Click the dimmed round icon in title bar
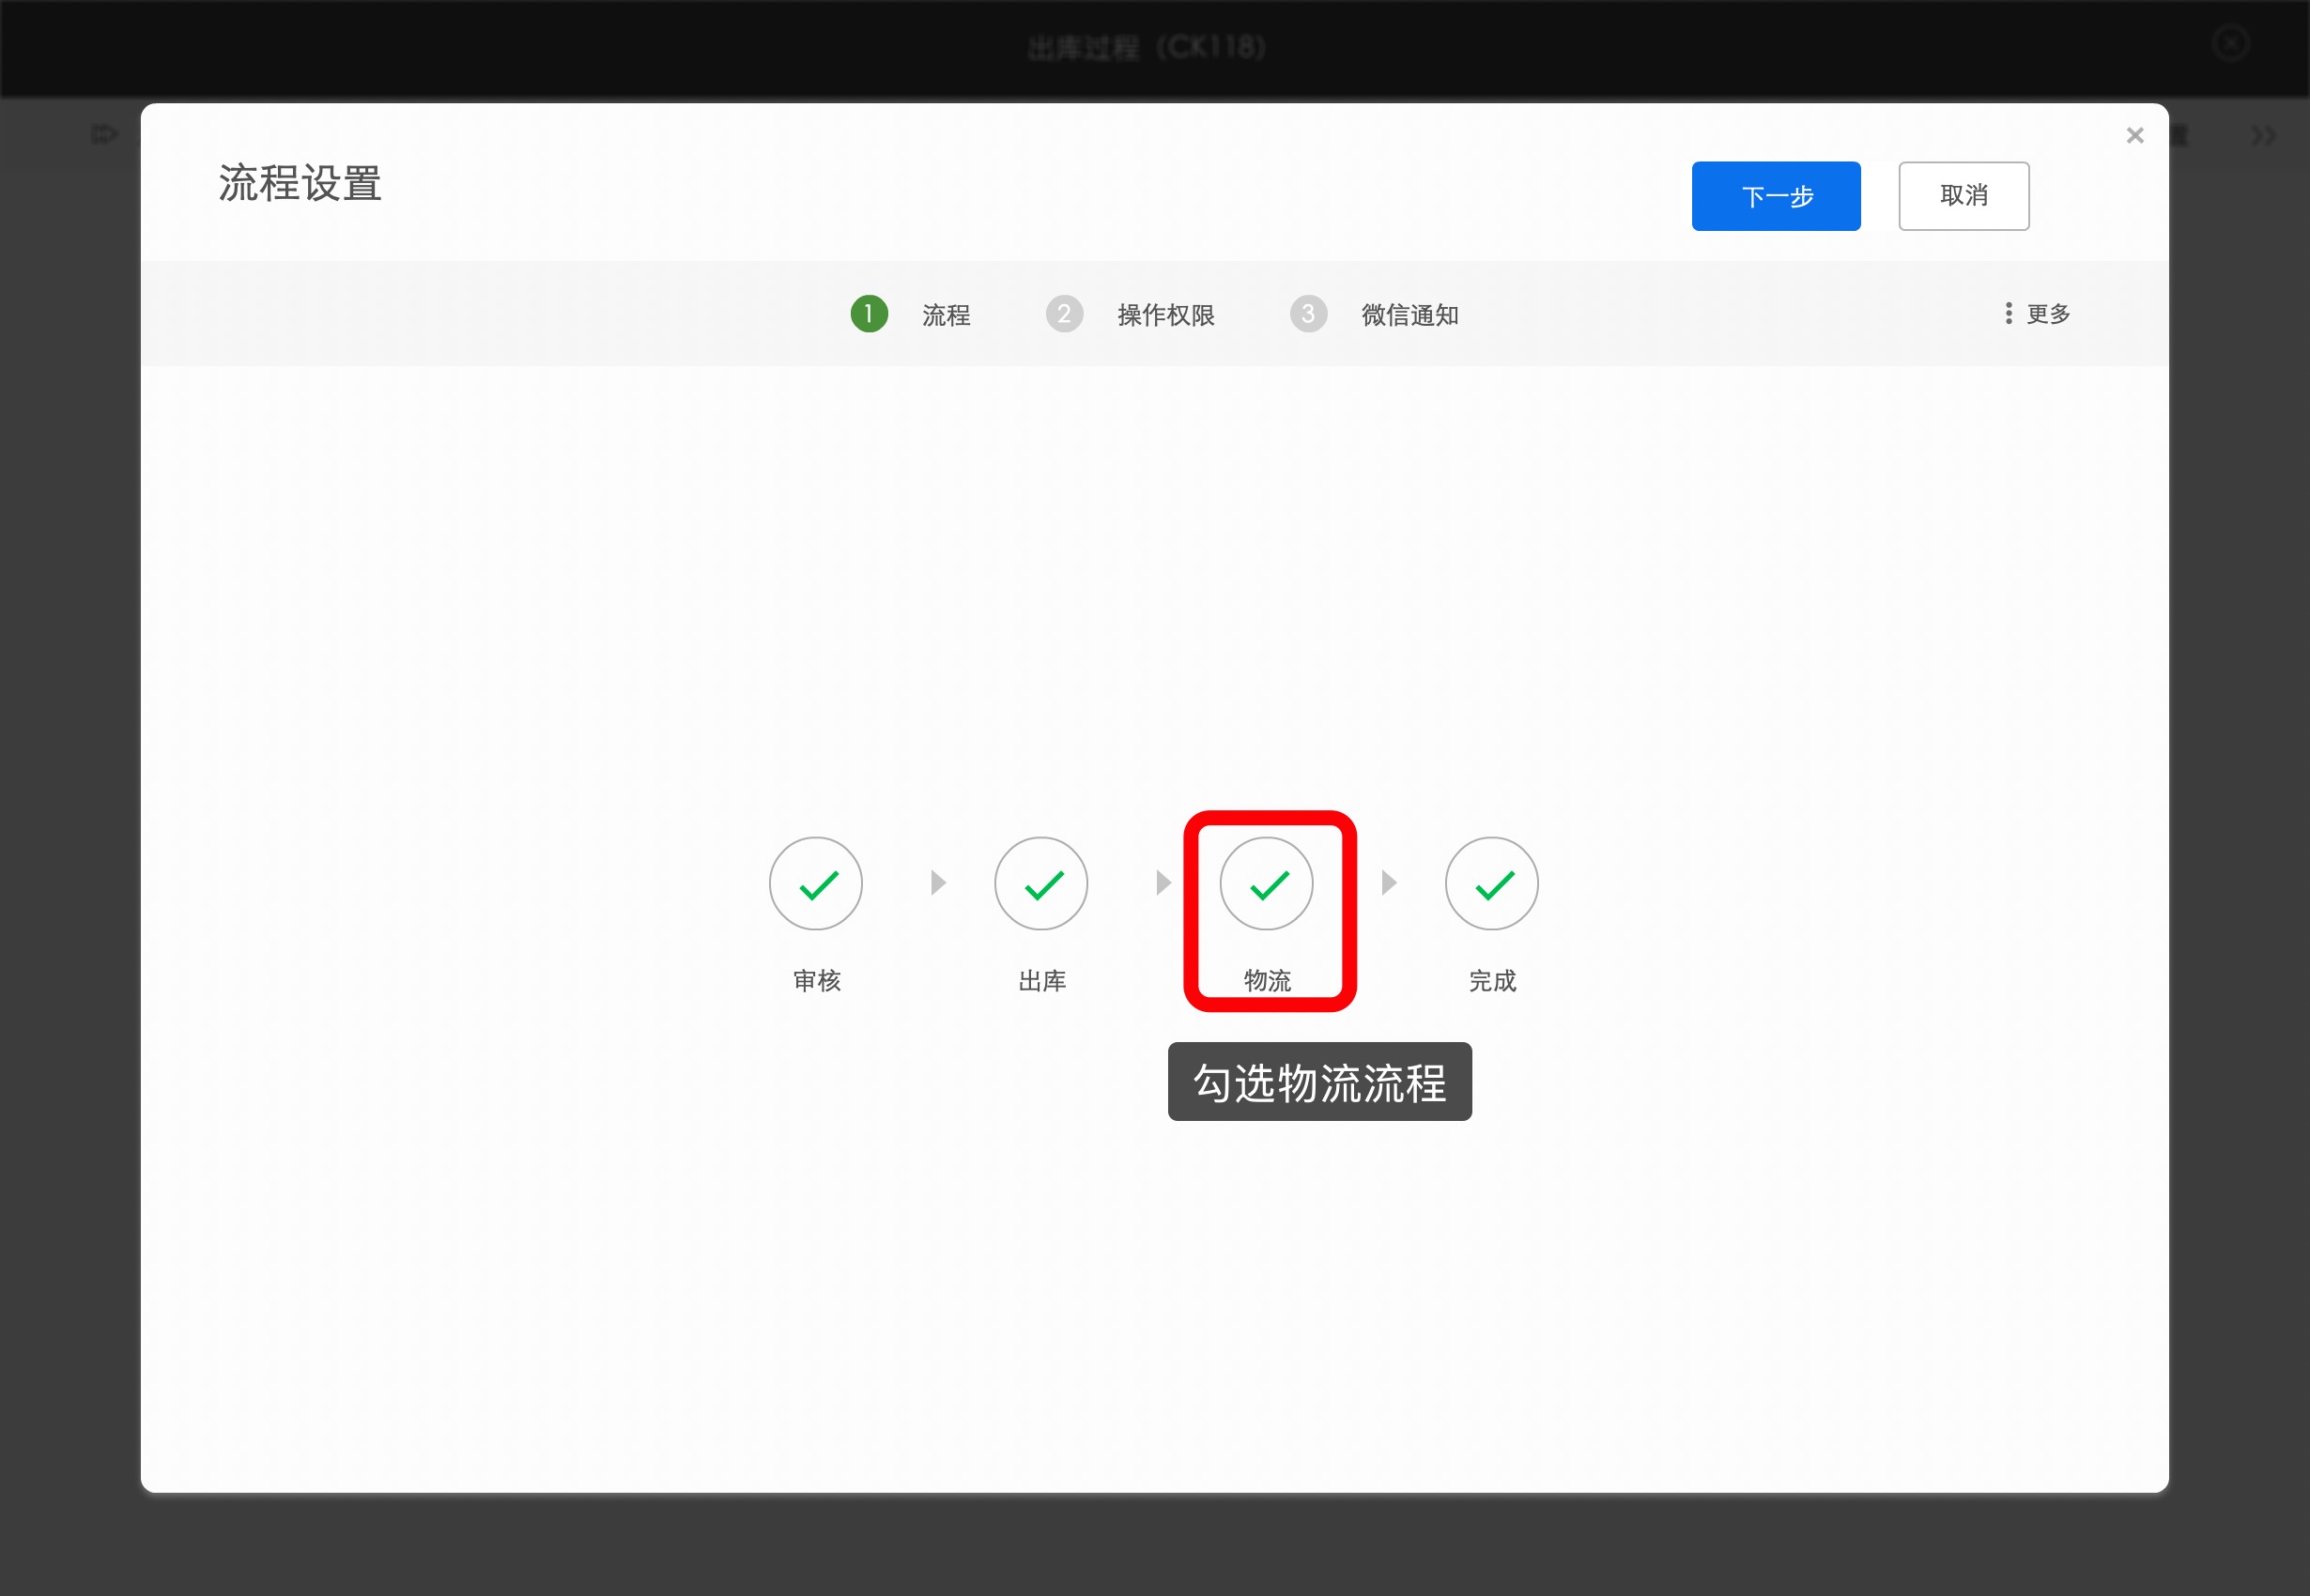 click(x=2230, y=43)
